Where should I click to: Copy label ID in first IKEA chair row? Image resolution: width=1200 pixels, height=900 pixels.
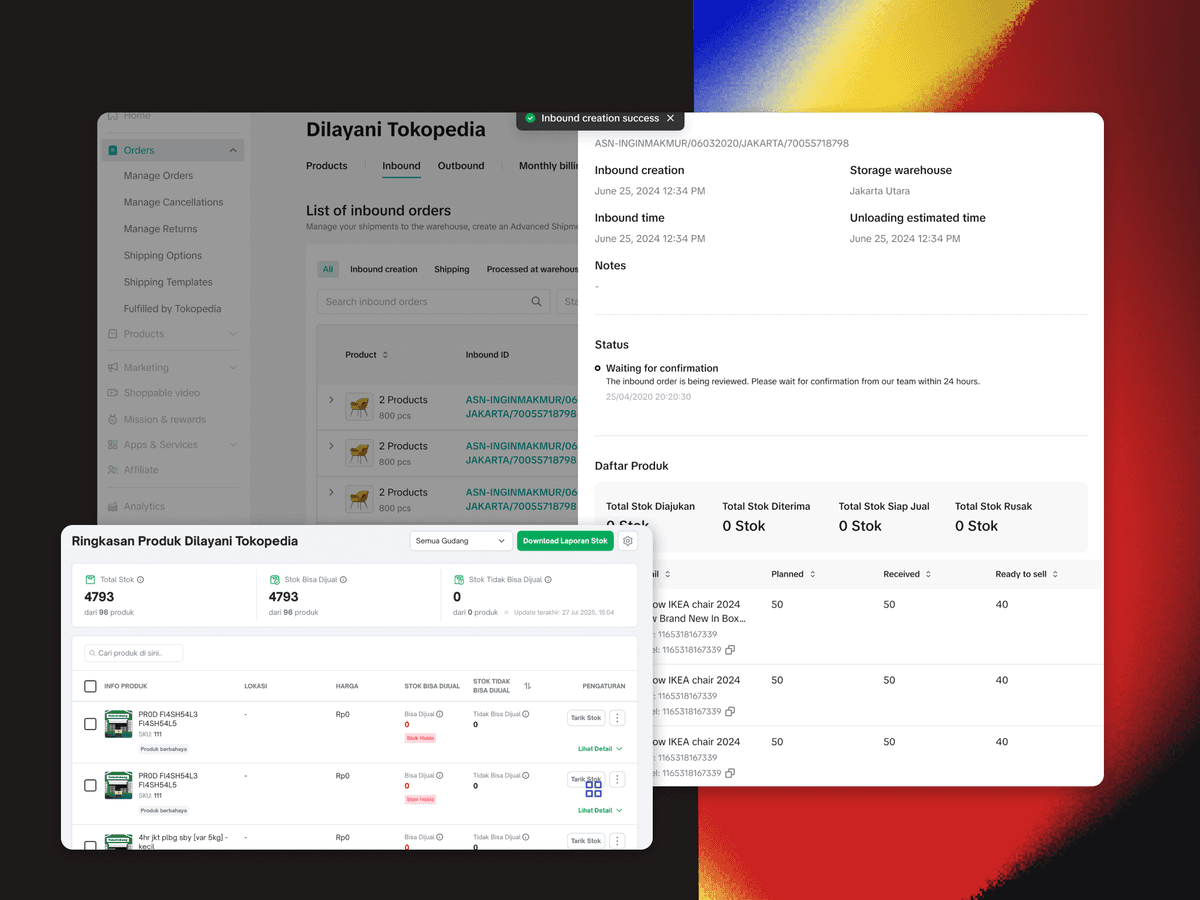click(x=730, y=650)
